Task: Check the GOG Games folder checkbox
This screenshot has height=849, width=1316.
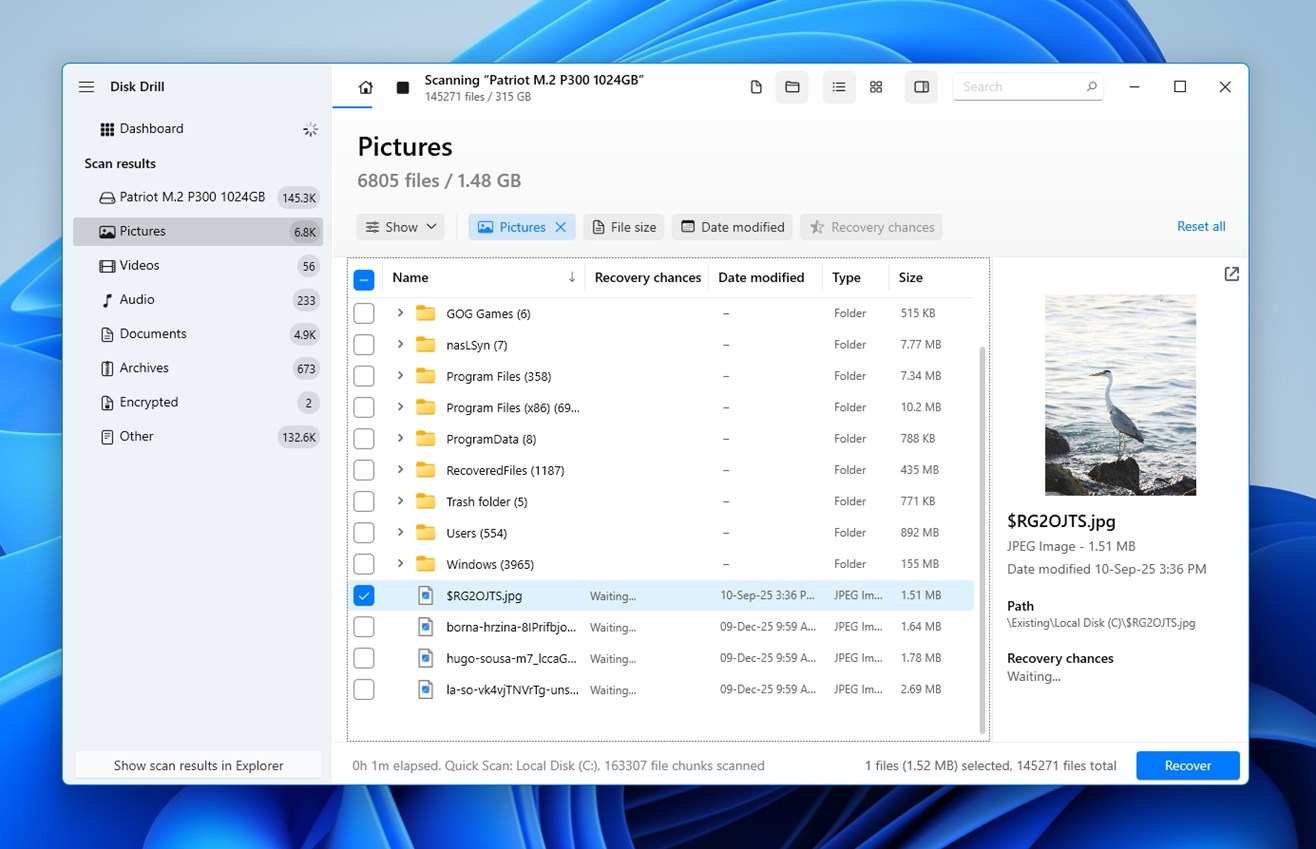Action: (x=364, y=314)
